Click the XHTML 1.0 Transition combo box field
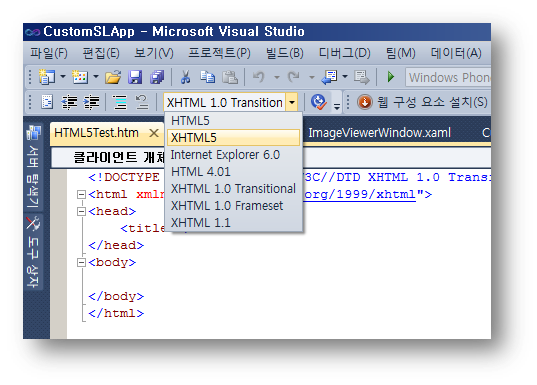The height and width of the screenshot is (385, 537). 224,102
